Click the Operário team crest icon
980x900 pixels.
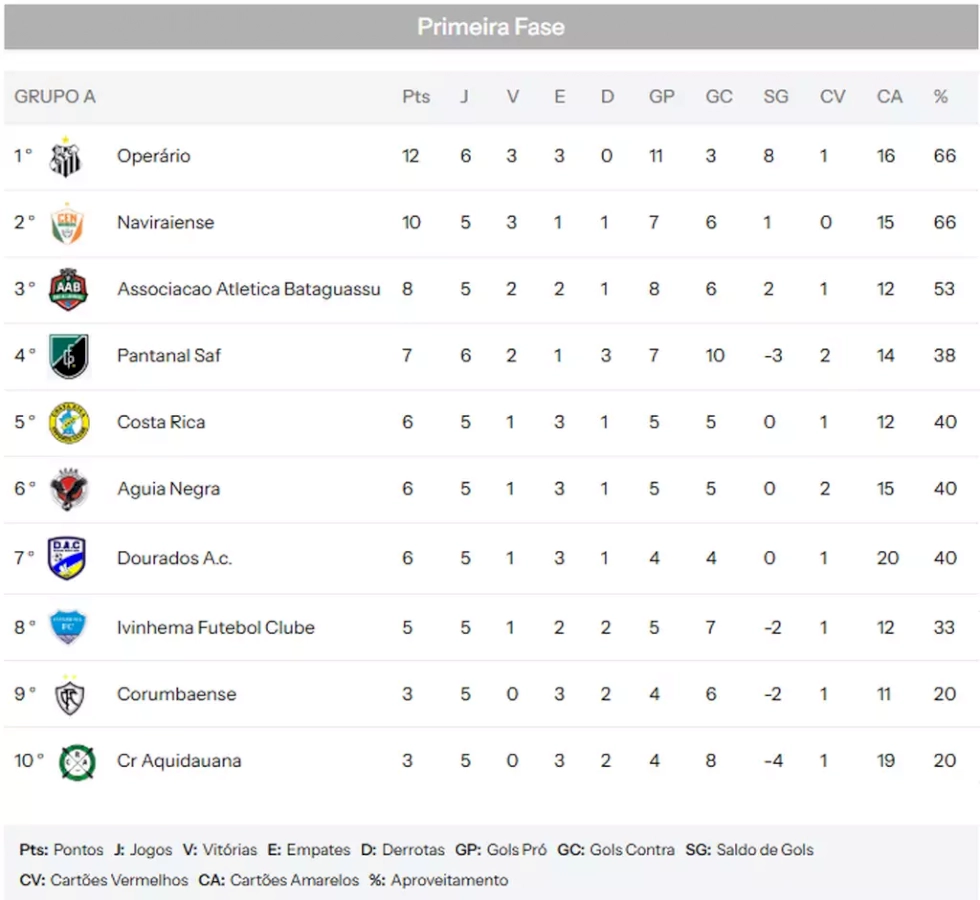66,158
